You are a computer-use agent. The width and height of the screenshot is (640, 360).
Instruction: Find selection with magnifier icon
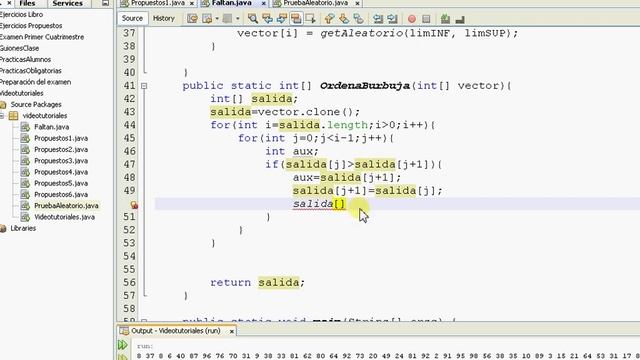[253, 18]
